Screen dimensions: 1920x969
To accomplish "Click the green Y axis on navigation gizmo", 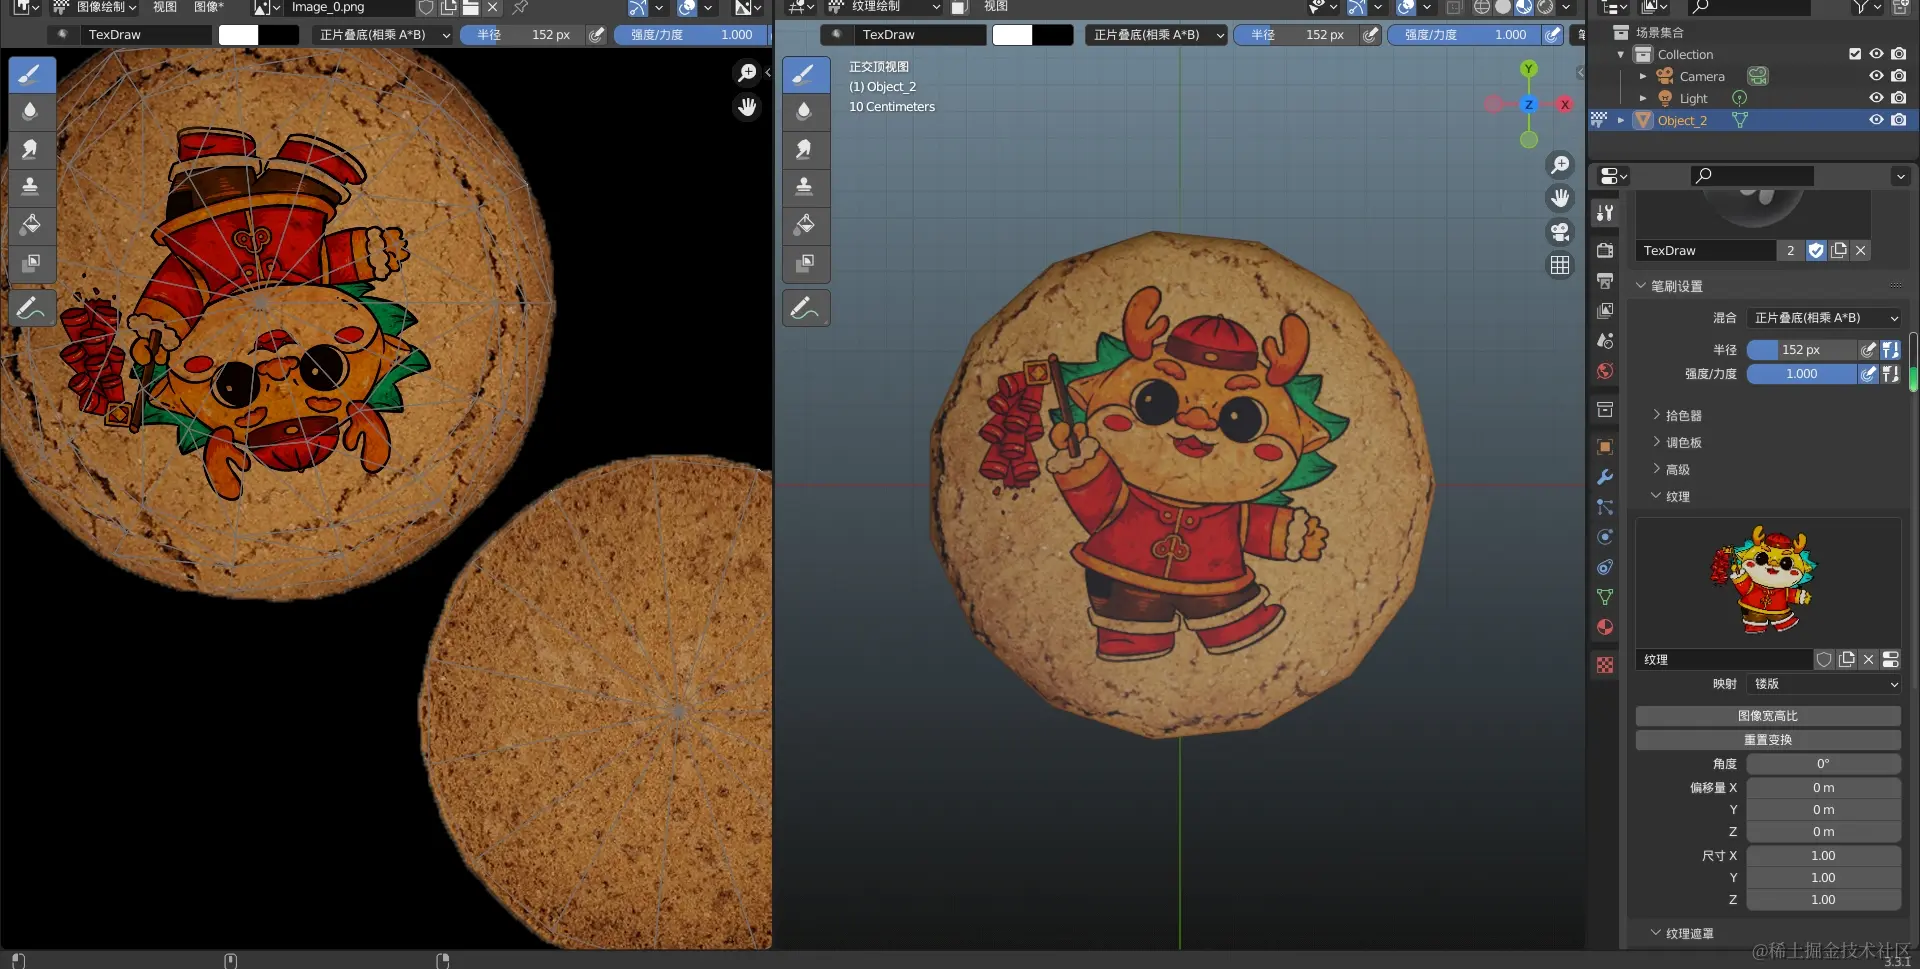I will (1528, 69).
